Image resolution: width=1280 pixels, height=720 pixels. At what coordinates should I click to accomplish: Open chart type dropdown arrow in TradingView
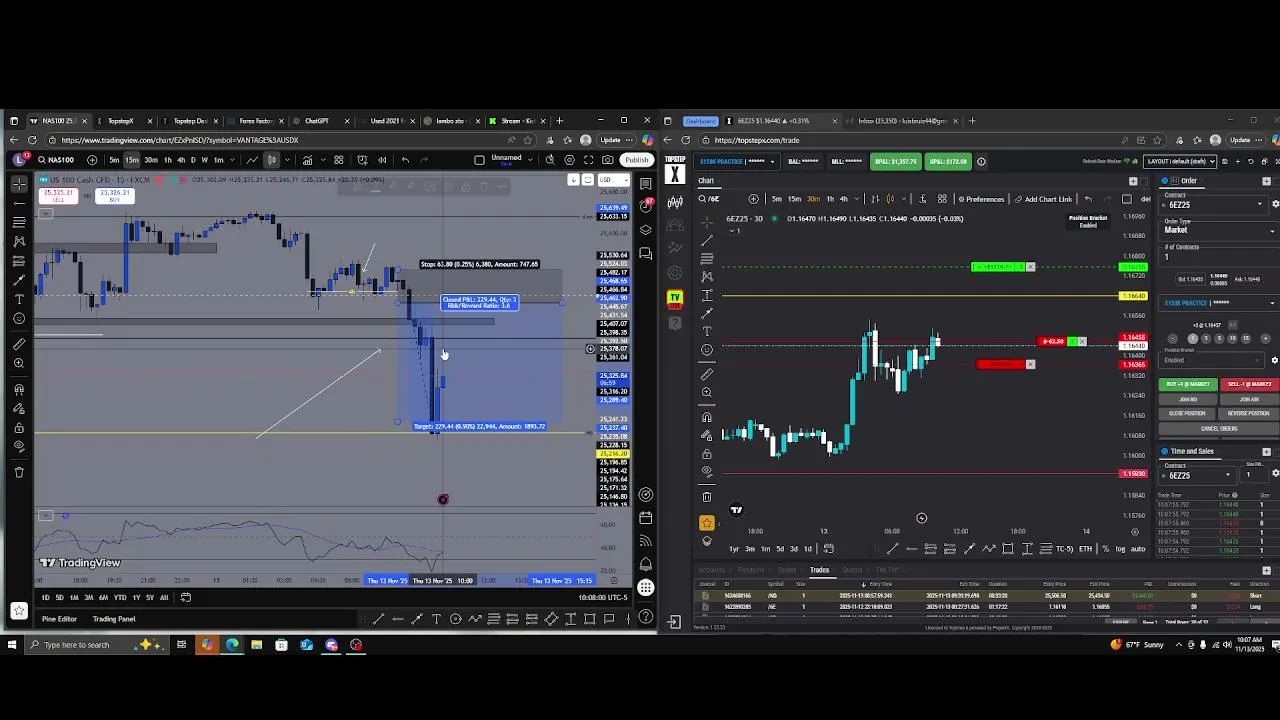click(287, 159)
